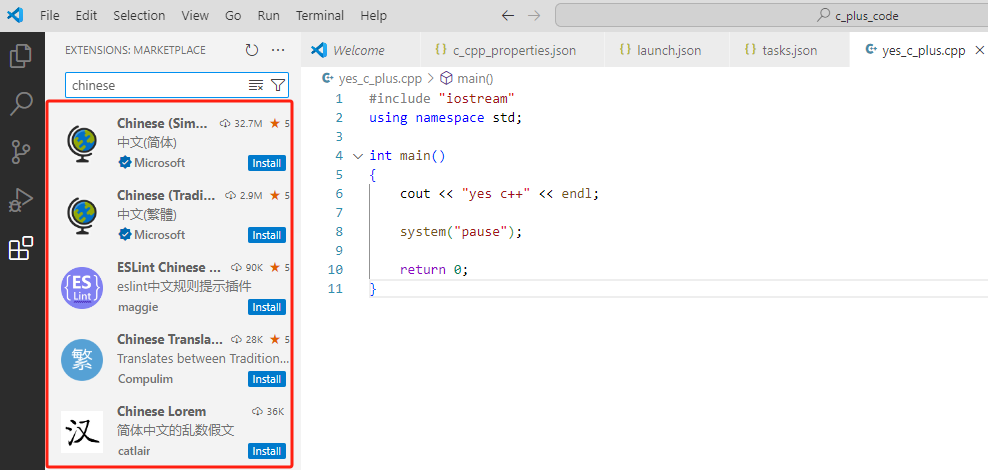Click the maggie publisher name

pos(138,307)
